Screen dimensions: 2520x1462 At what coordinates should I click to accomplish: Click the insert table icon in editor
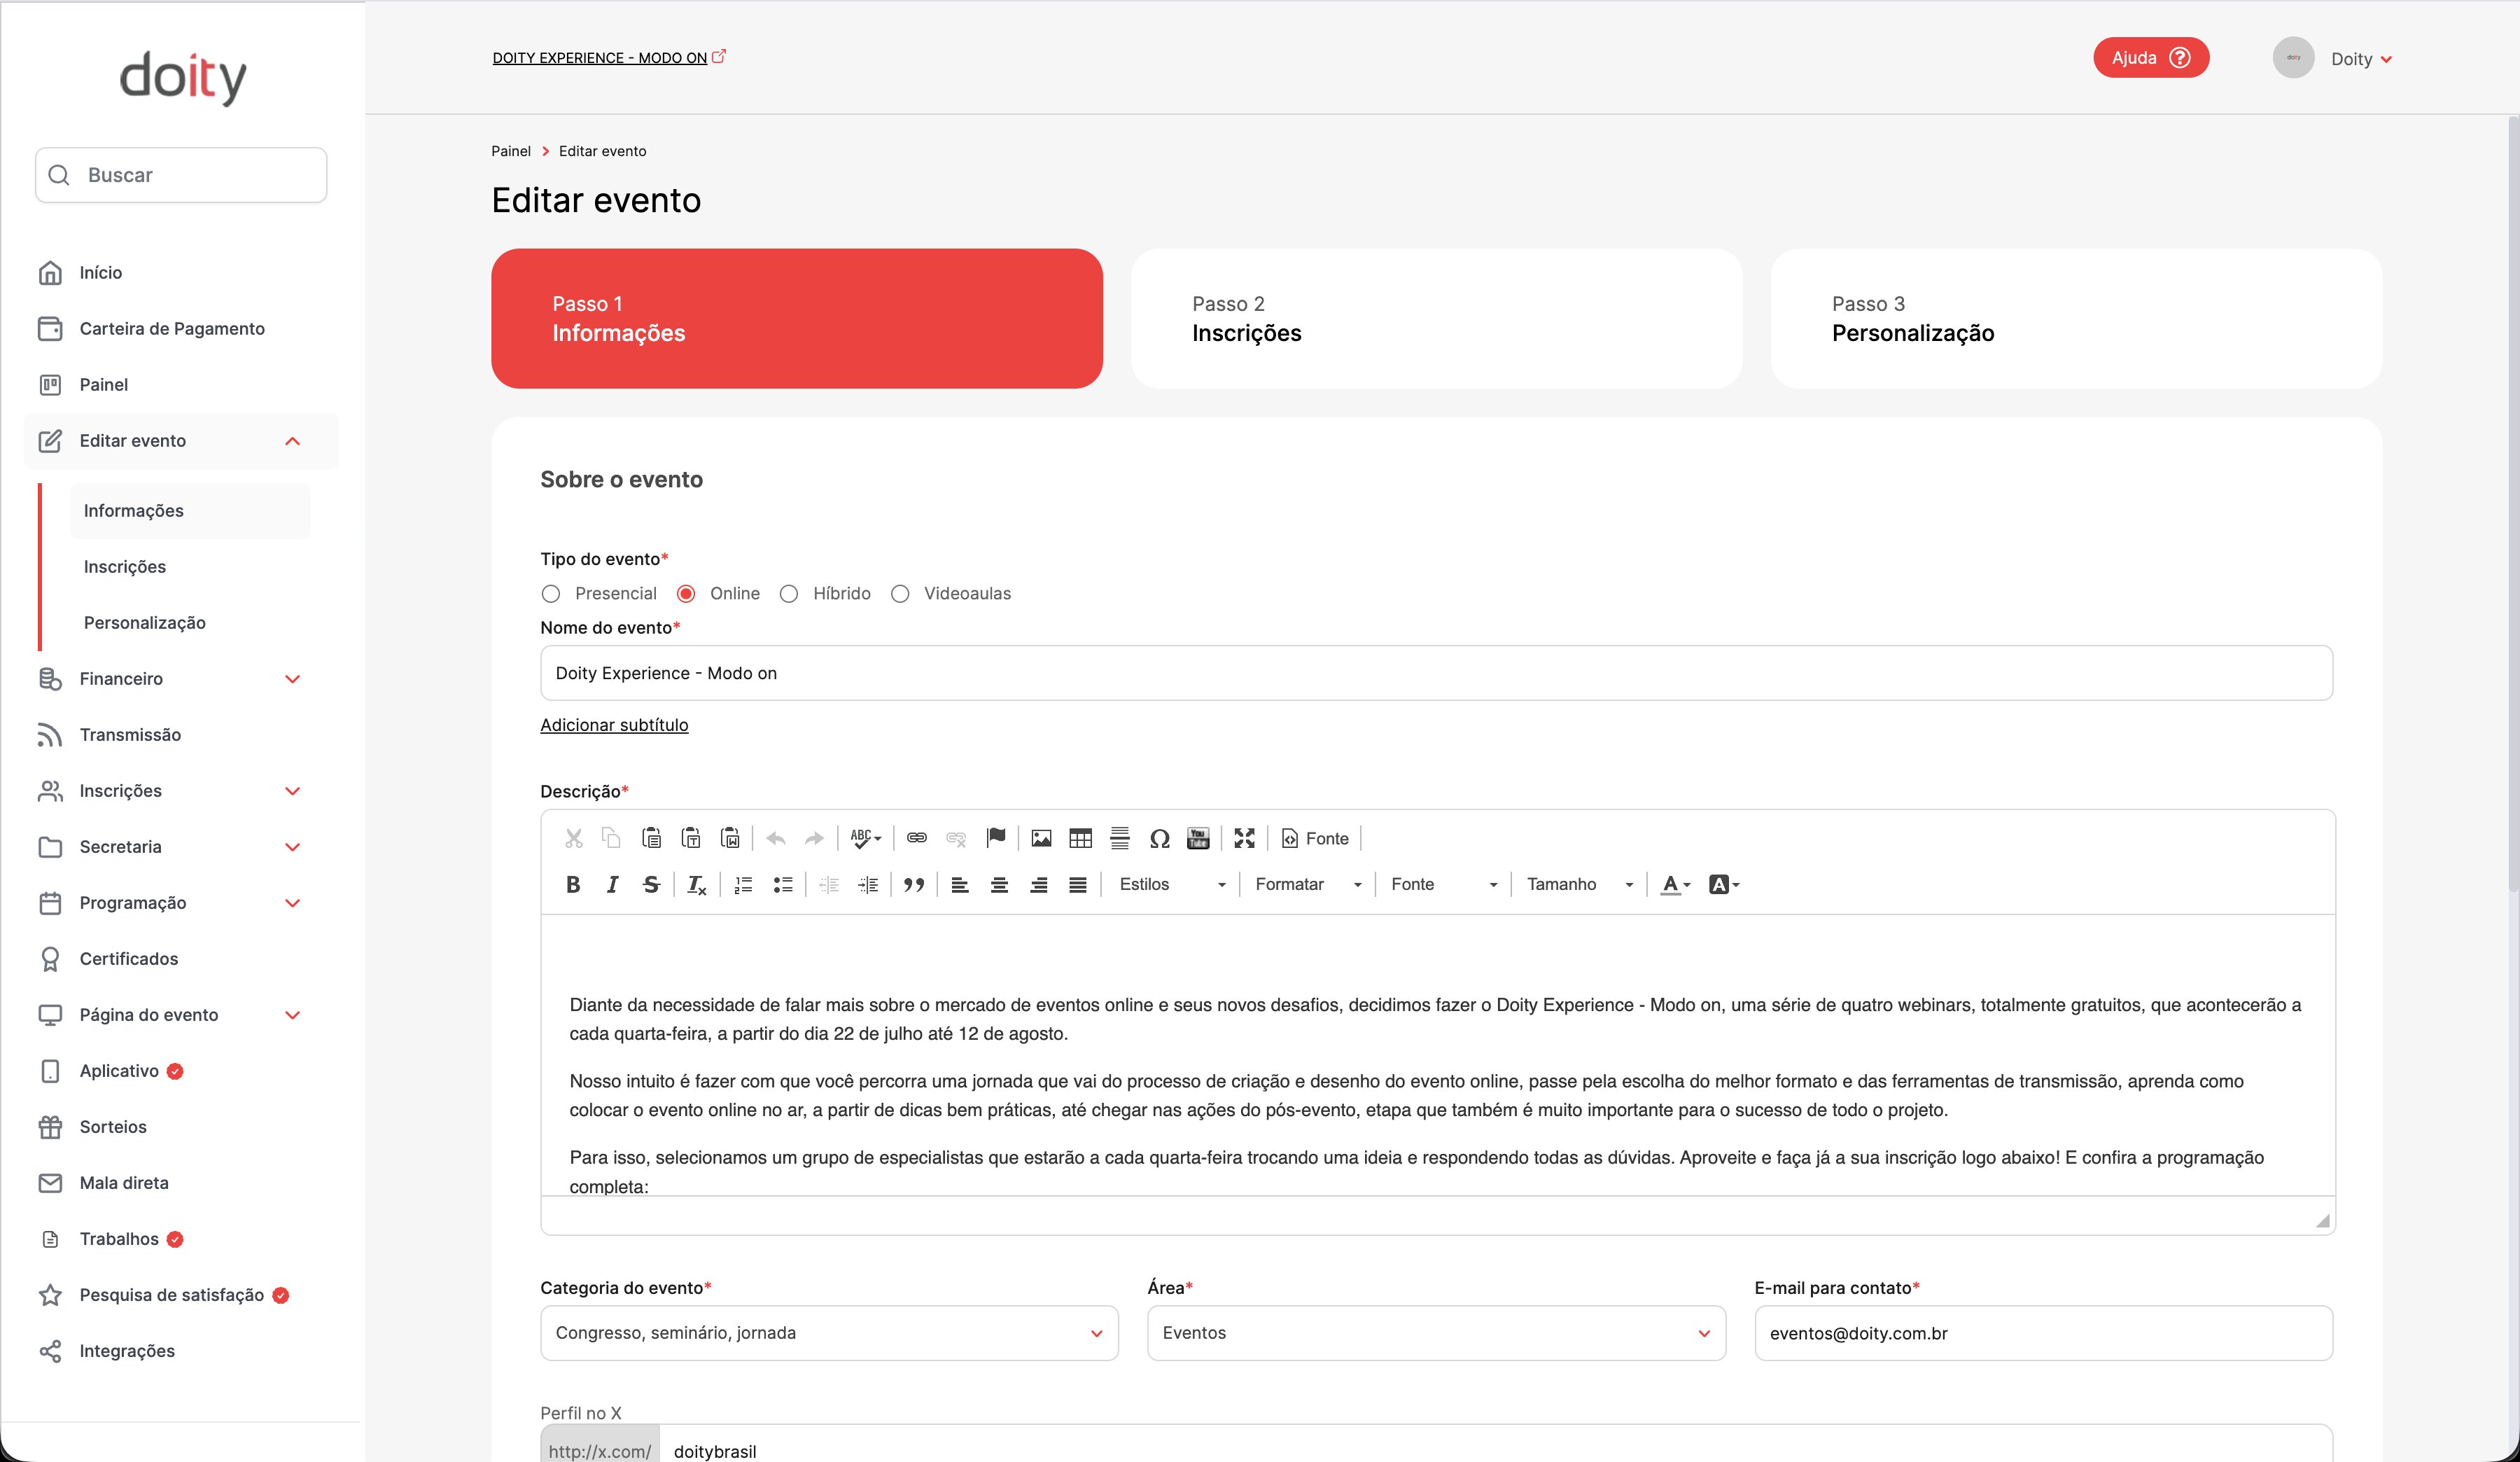click(1080, 838)
